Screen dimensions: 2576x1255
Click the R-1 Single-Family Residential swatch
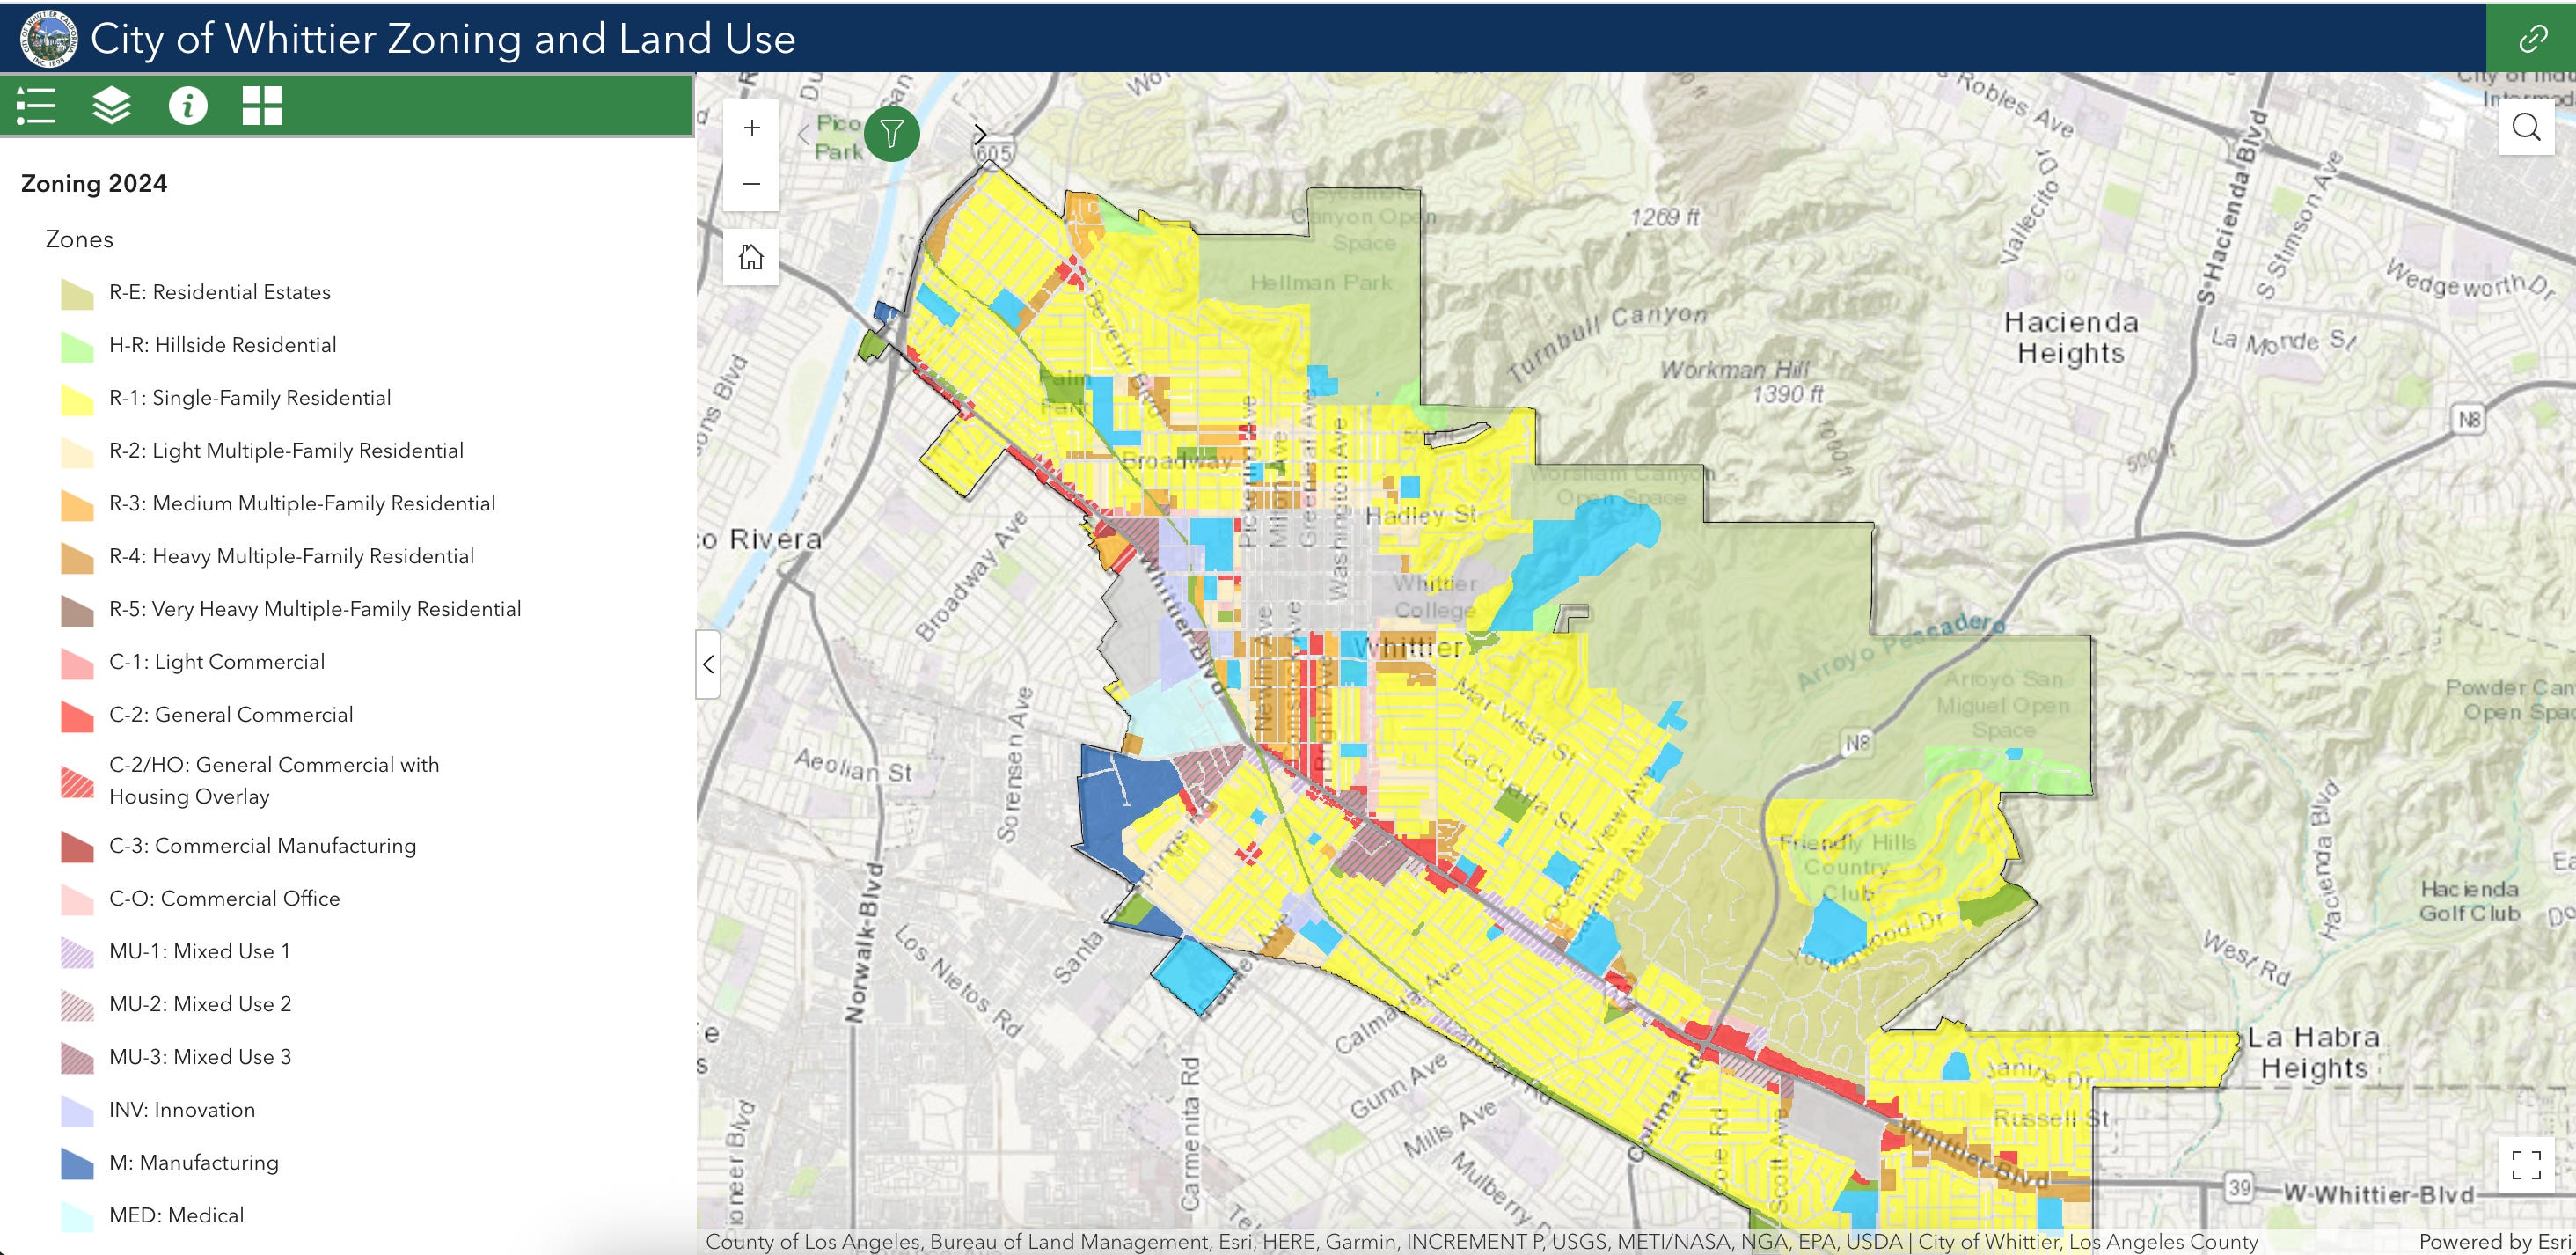point(77,399)
